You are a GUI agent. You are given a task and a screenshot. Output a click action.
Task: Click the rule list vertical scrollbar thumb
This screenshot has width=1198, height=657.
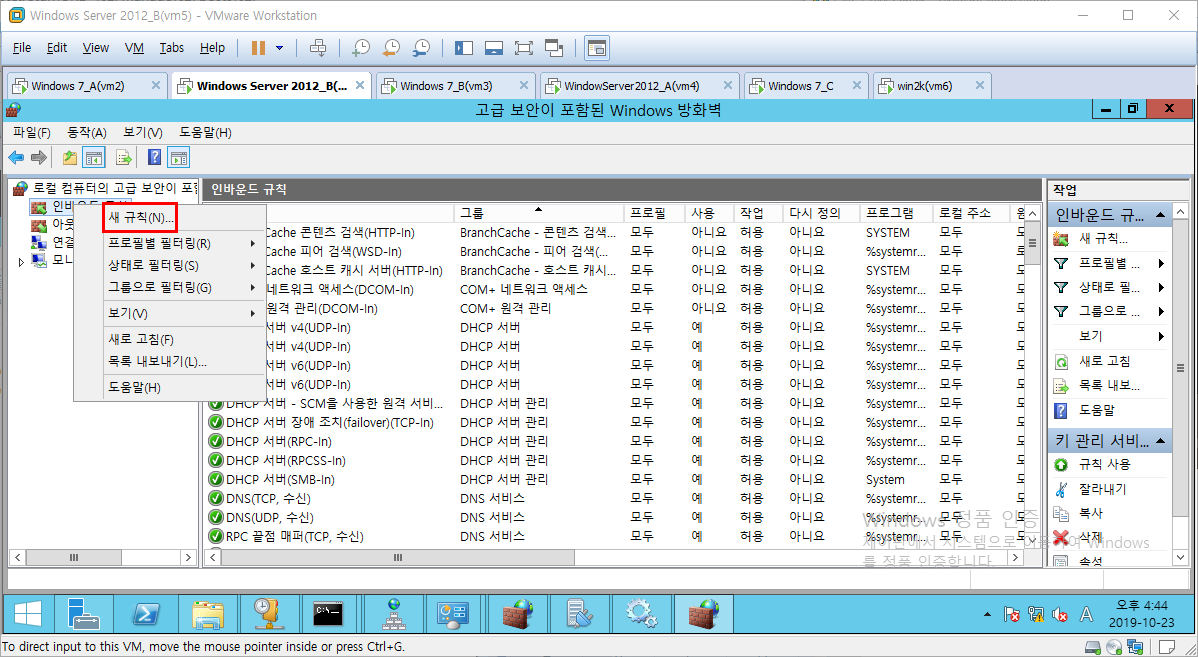click(x=1032, y=244)
